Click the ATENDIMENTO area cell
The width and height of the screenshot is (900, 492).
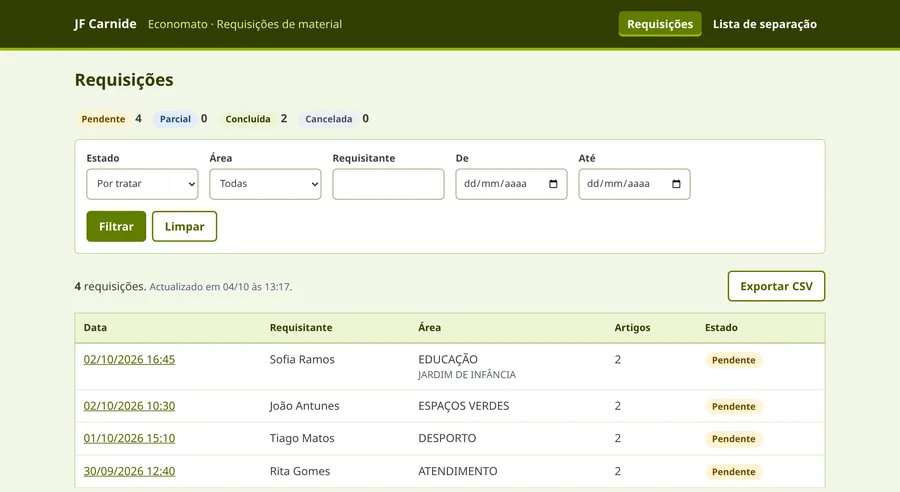[457, 471]
